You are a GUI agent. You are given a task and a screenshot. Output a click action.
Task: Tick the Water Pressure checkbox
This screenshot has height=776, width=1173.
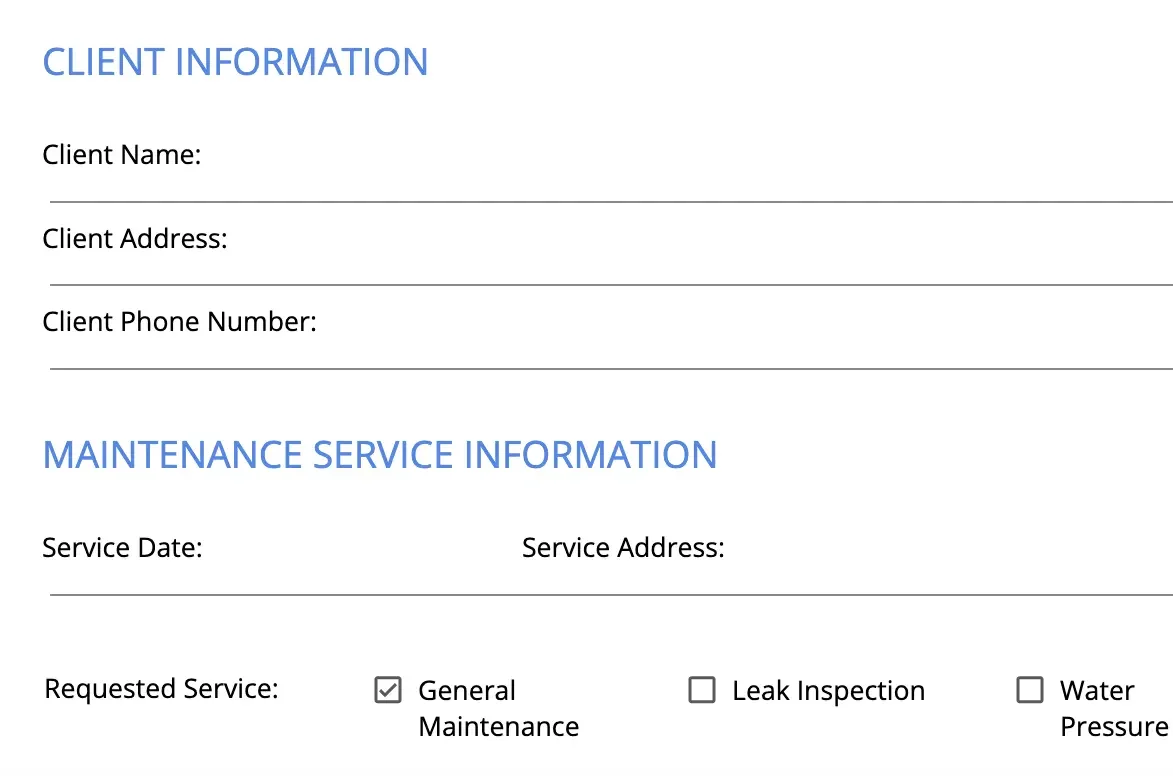[1030, 690]
